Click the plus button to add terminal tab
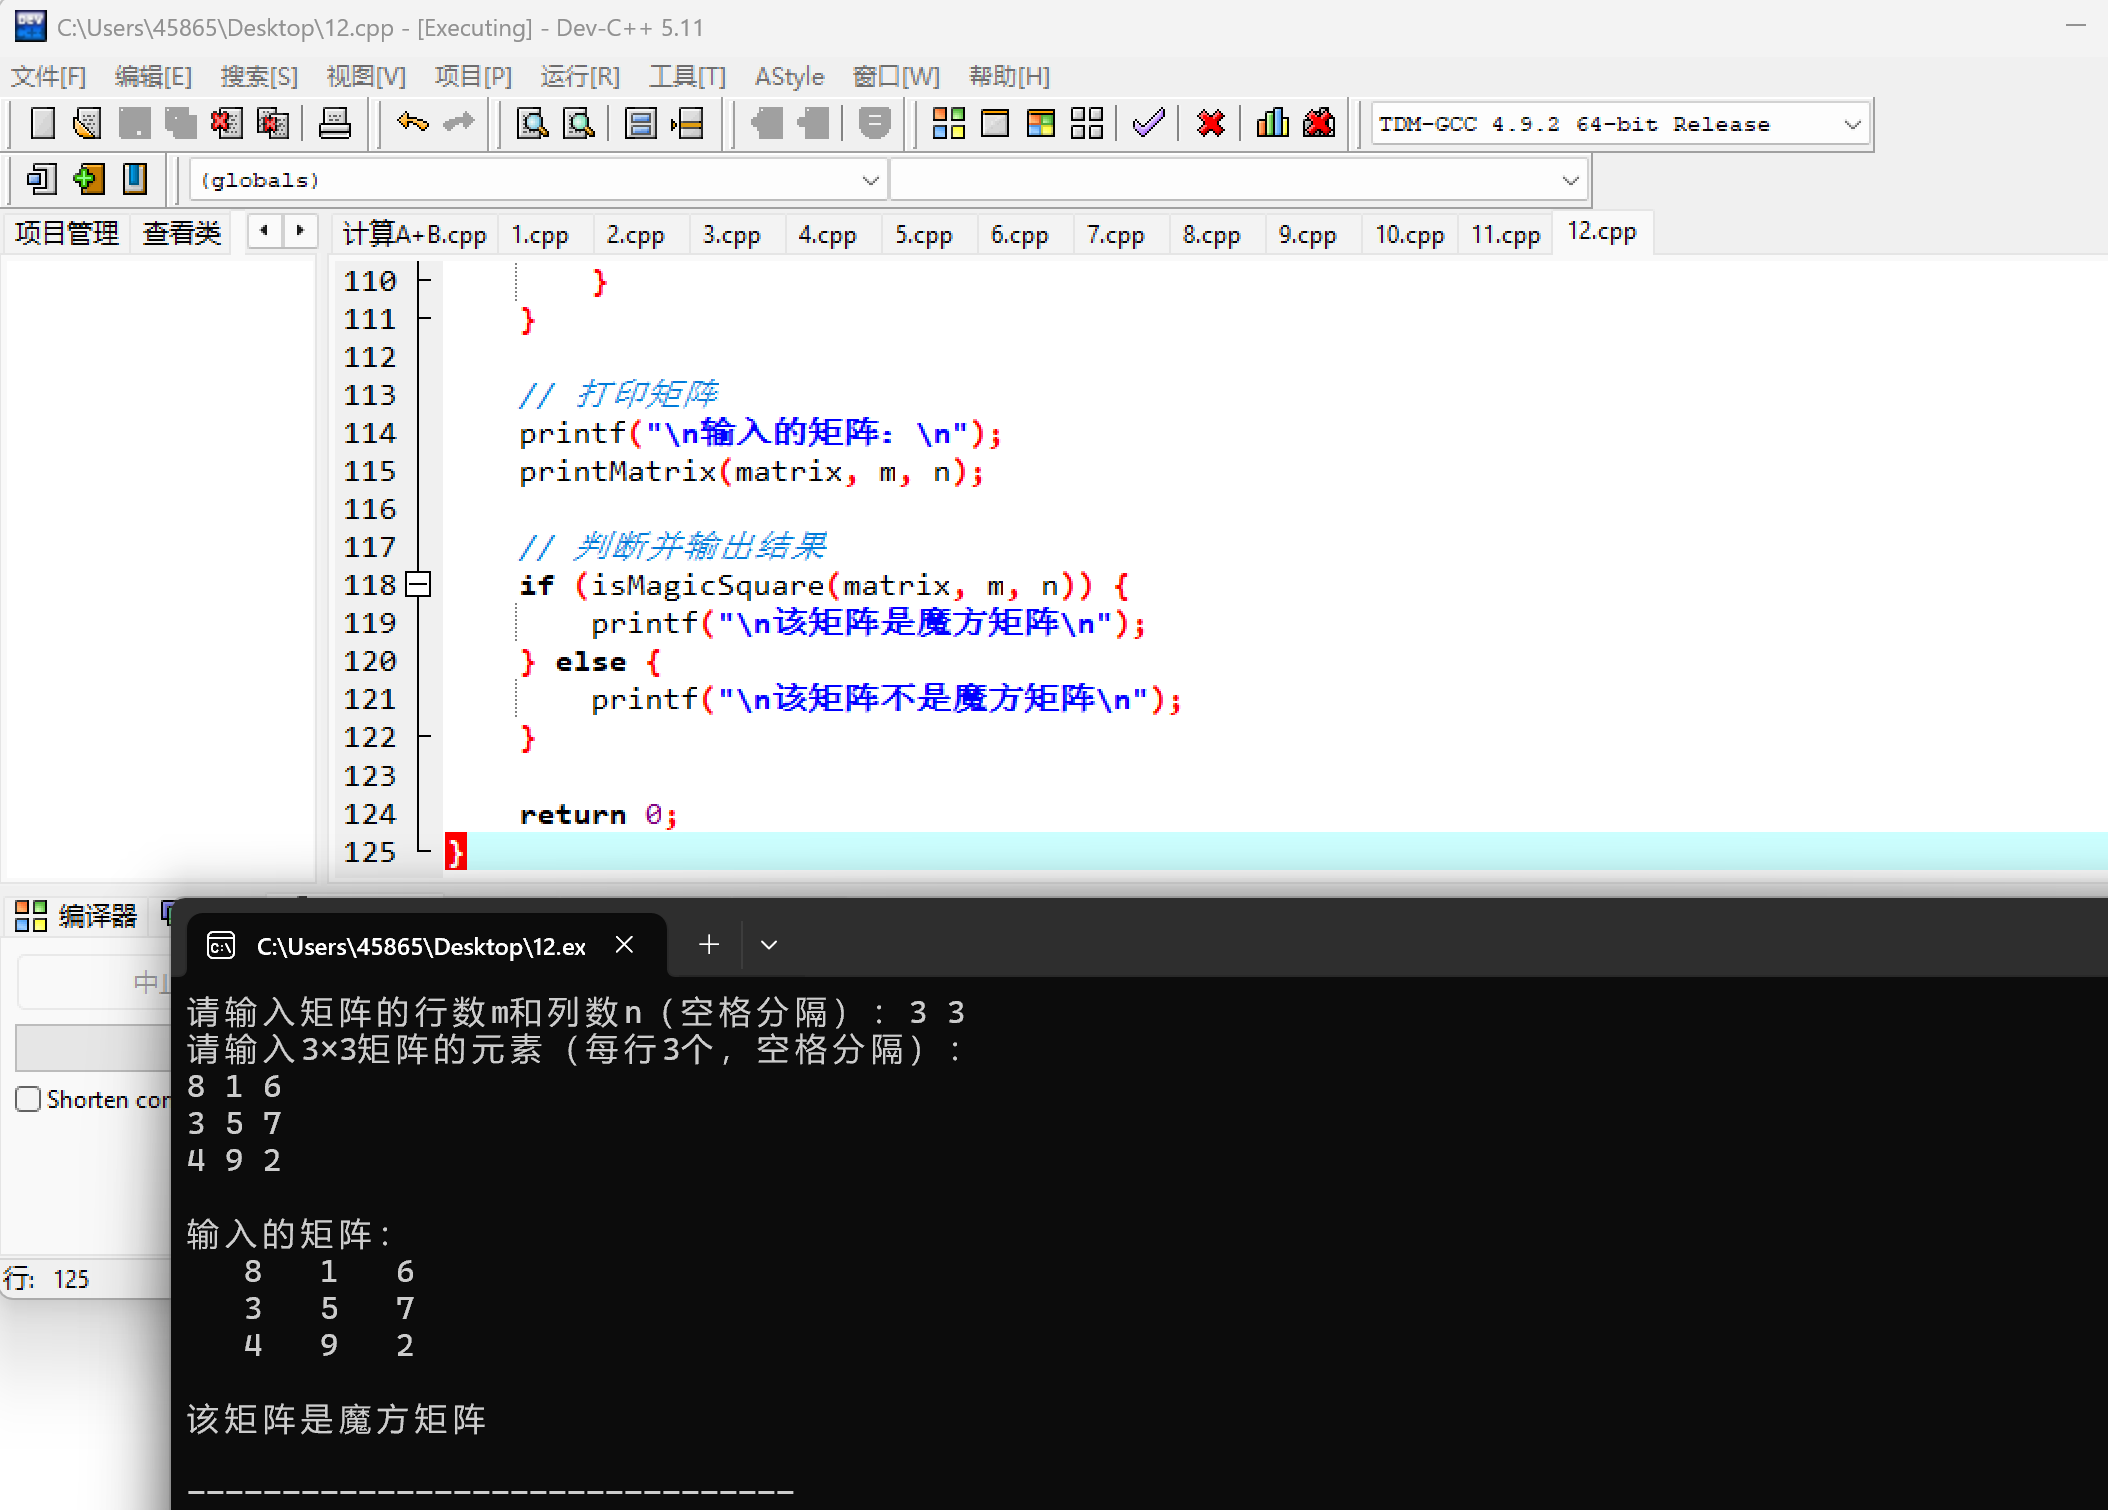 [708, 945]
